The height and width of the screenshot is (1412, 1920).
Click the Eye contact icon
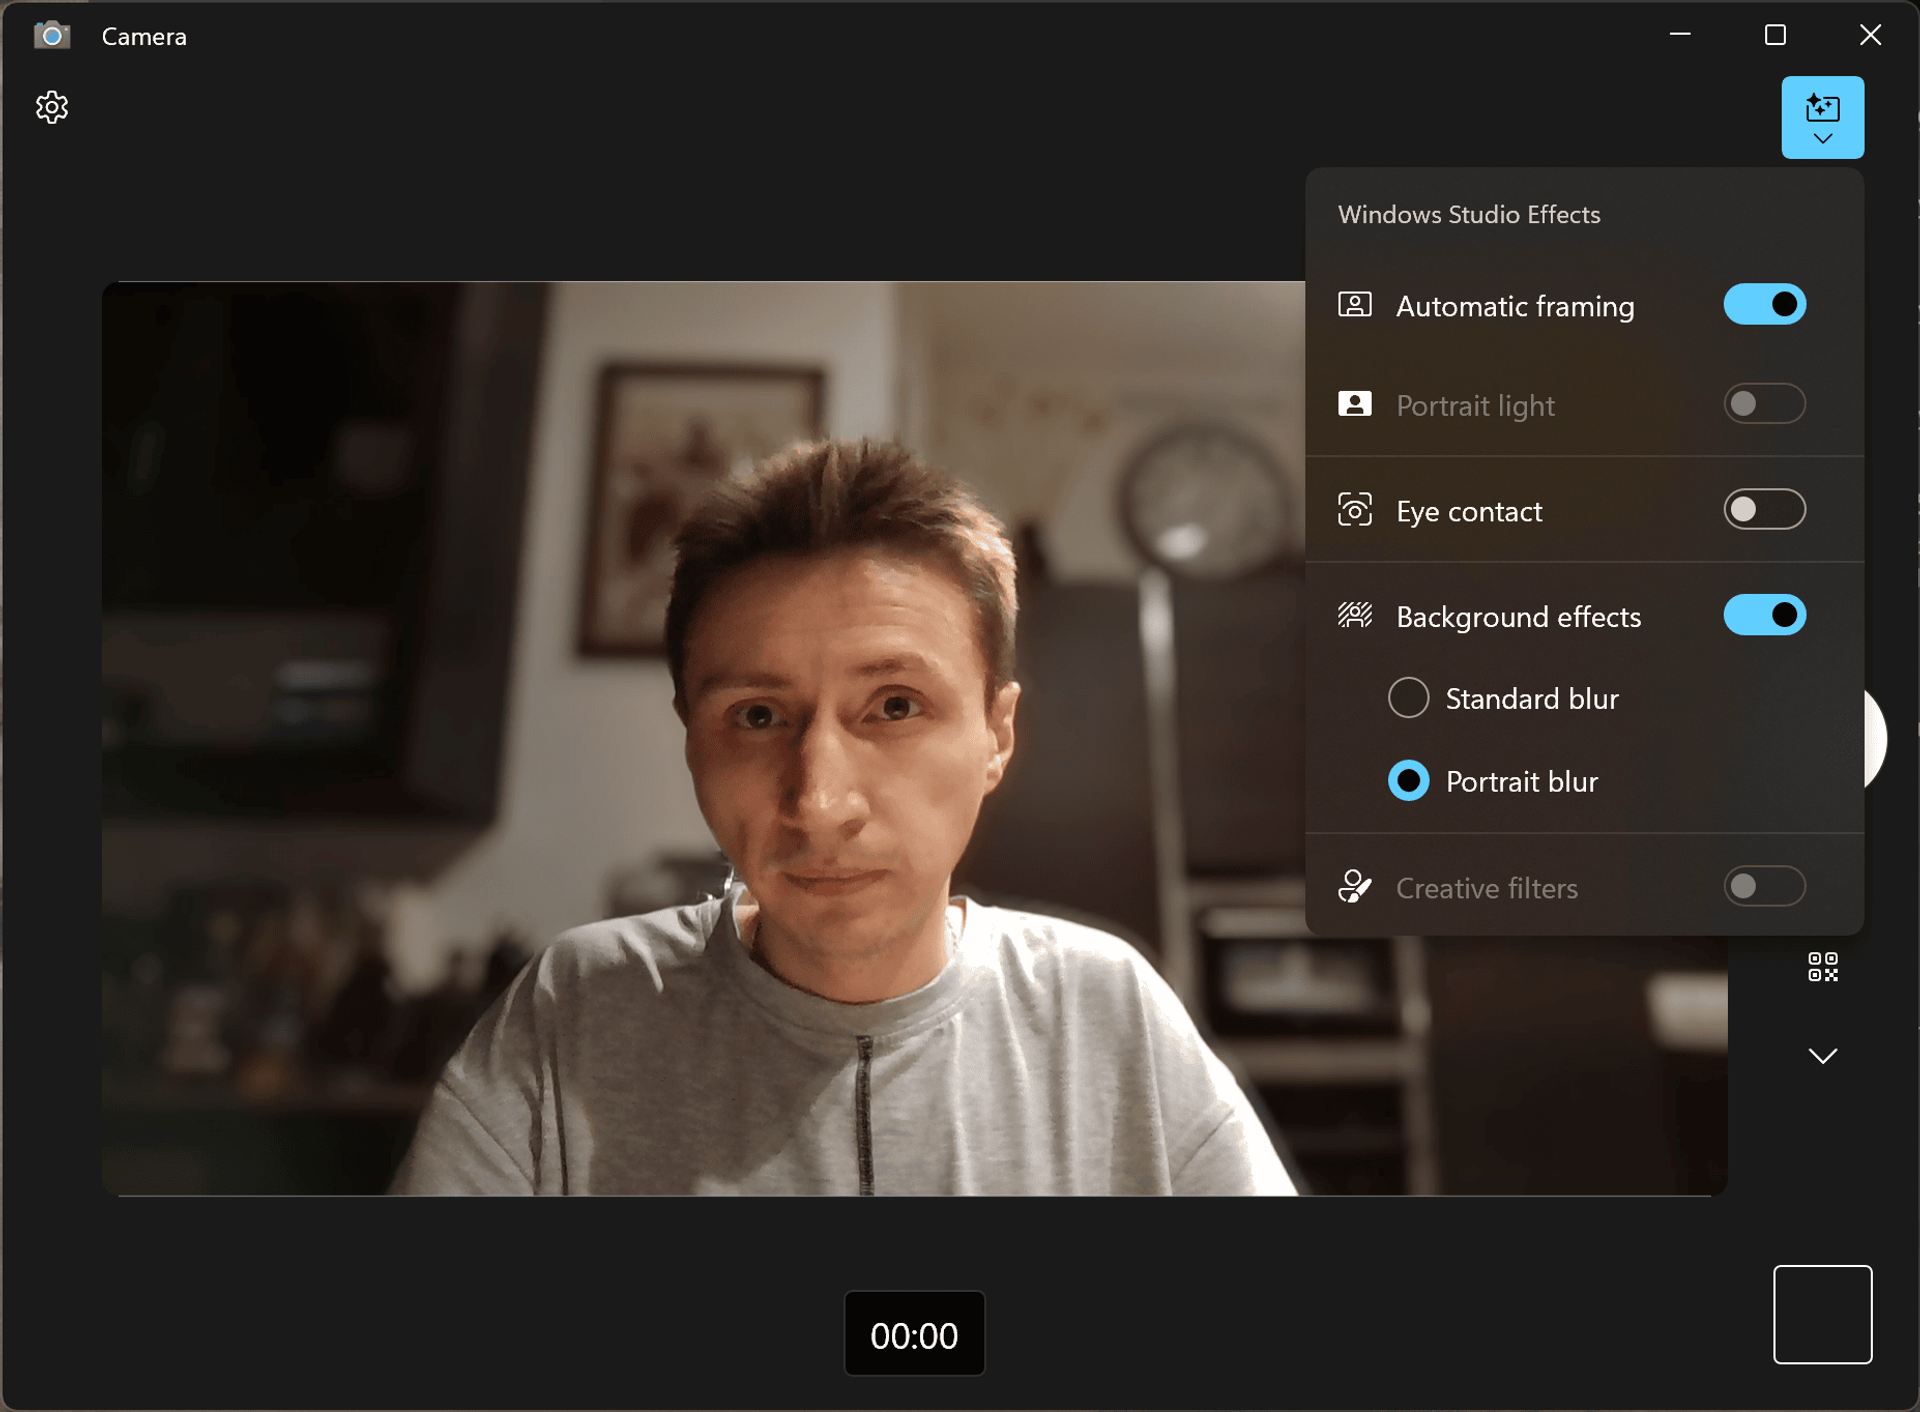tap(1354, 510)
